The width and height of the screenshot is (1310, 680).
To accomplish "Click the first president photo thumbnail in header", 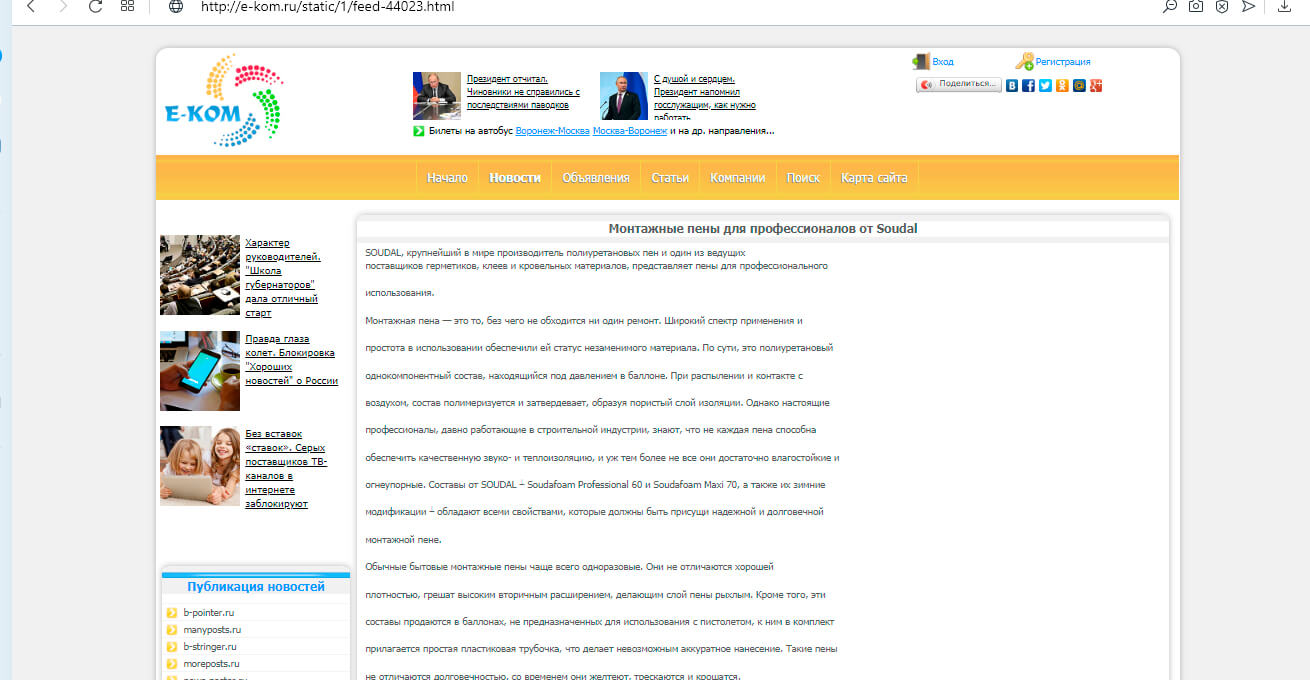I will 437,96.
